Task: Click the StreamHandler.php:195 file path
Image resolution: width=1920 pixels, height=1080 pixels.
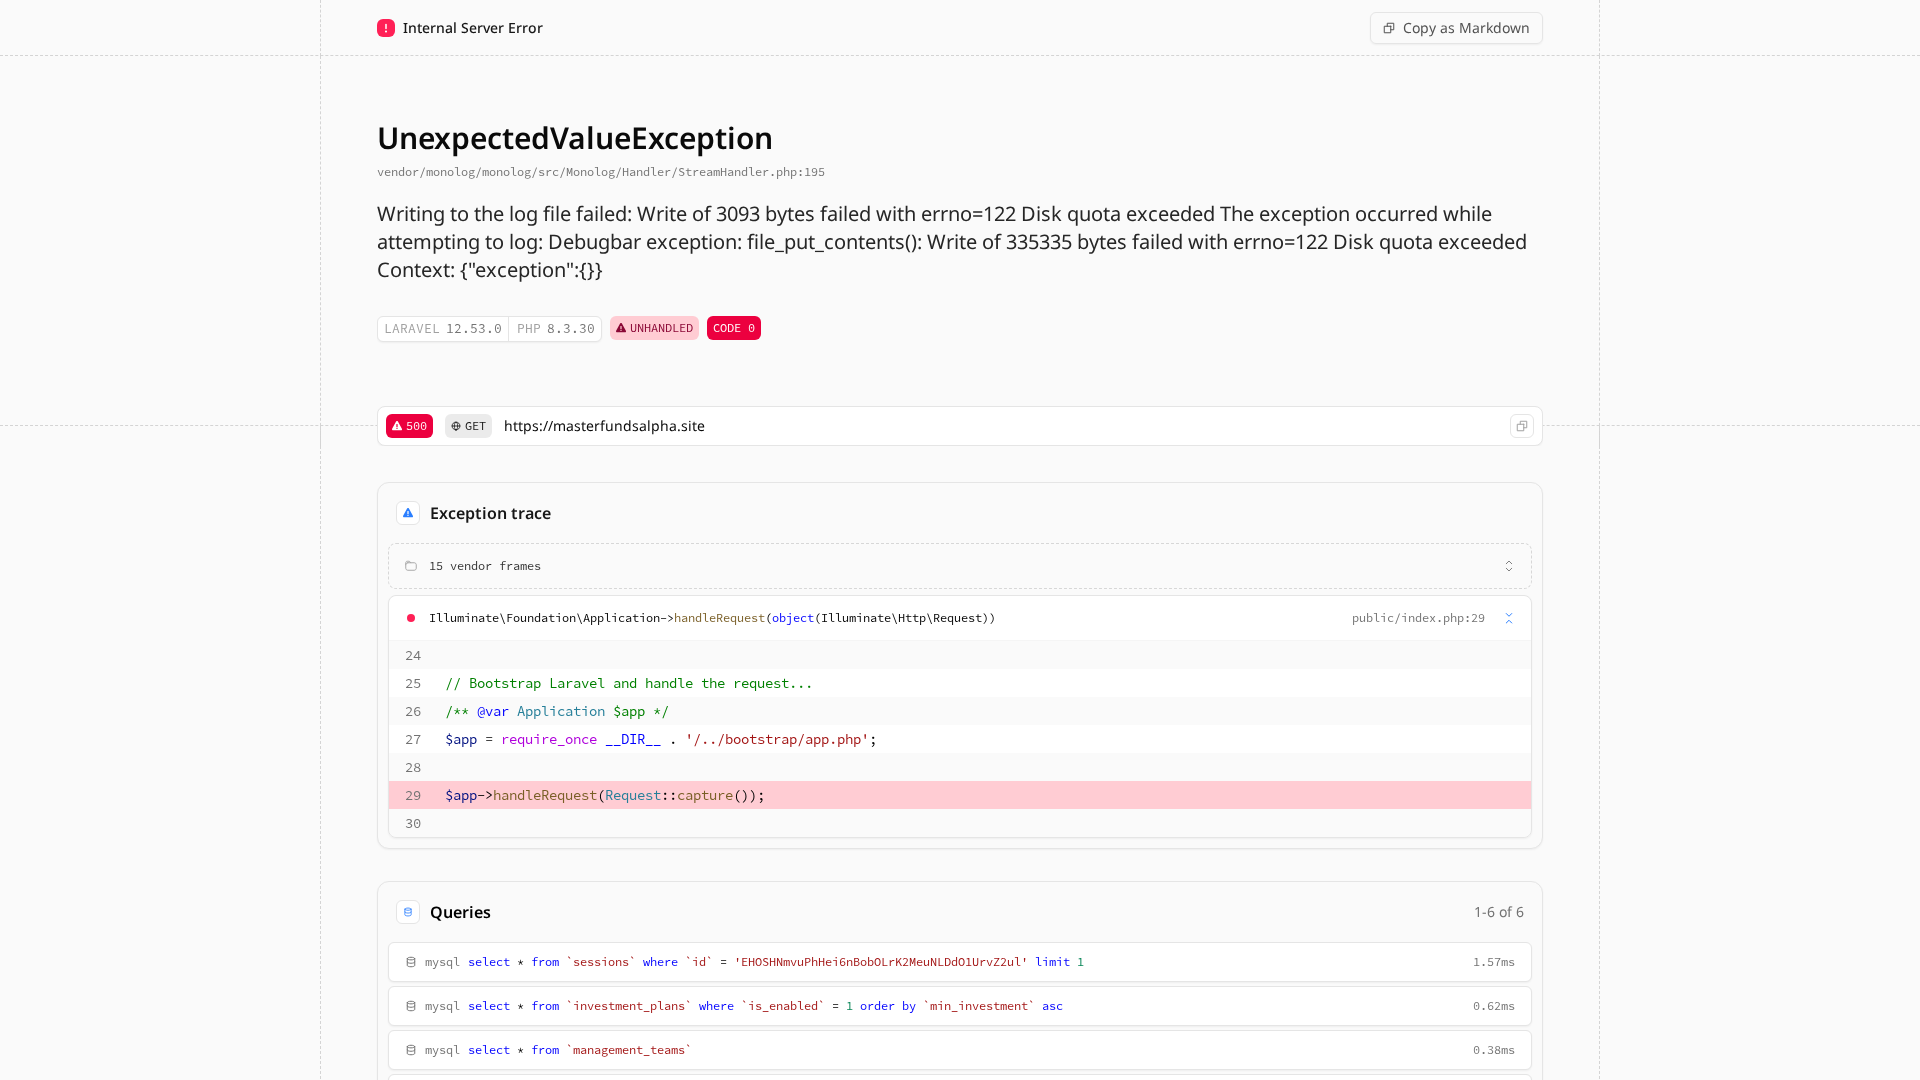Action: tap(601, 172)
